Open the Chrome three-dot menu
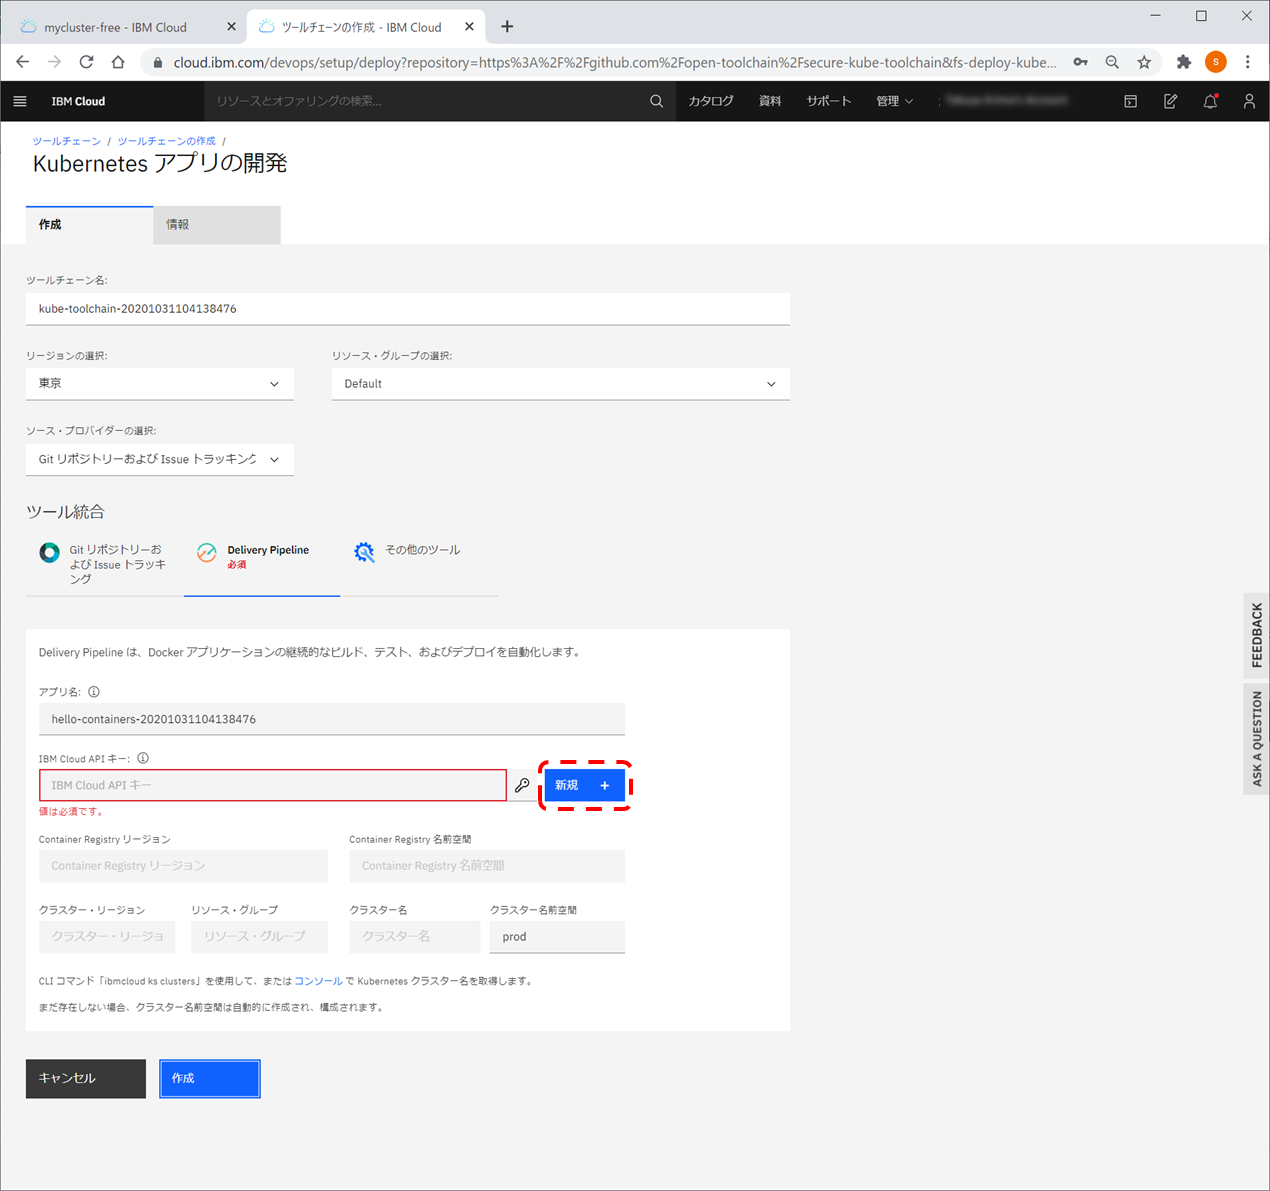 coord(1248,62)
